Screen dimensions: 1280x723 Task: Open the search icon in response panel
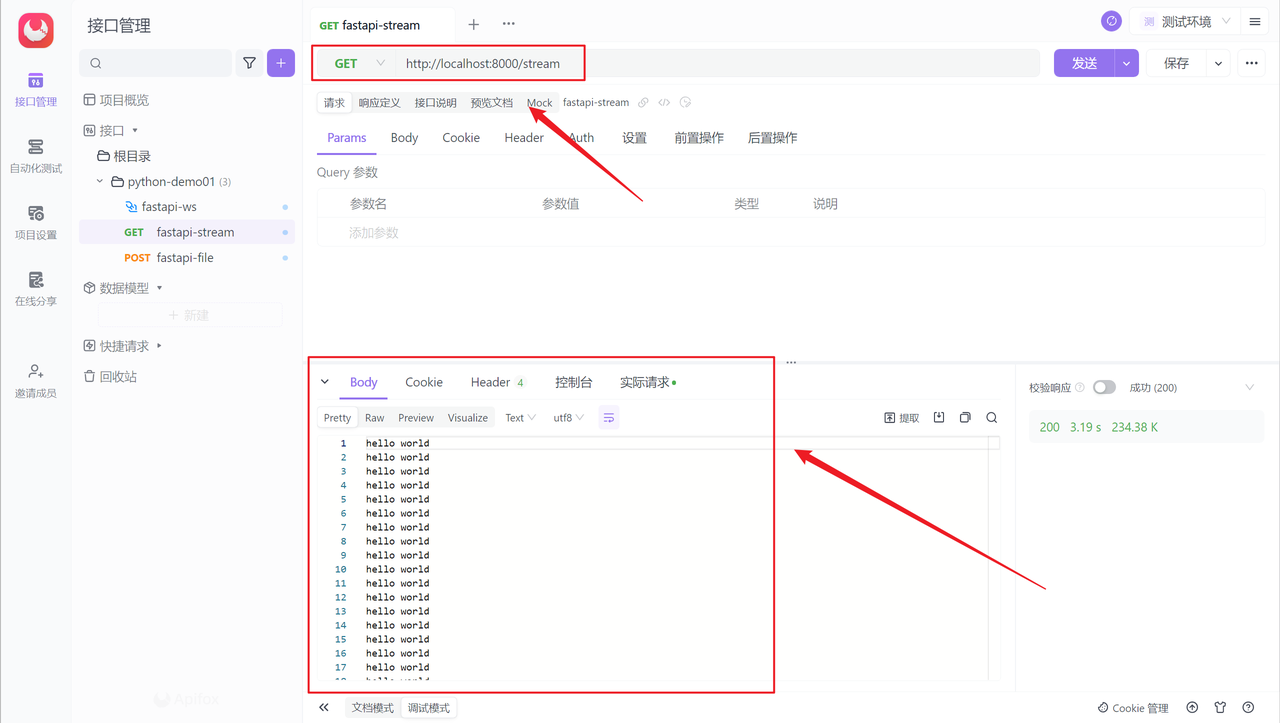tap(991, 417)
